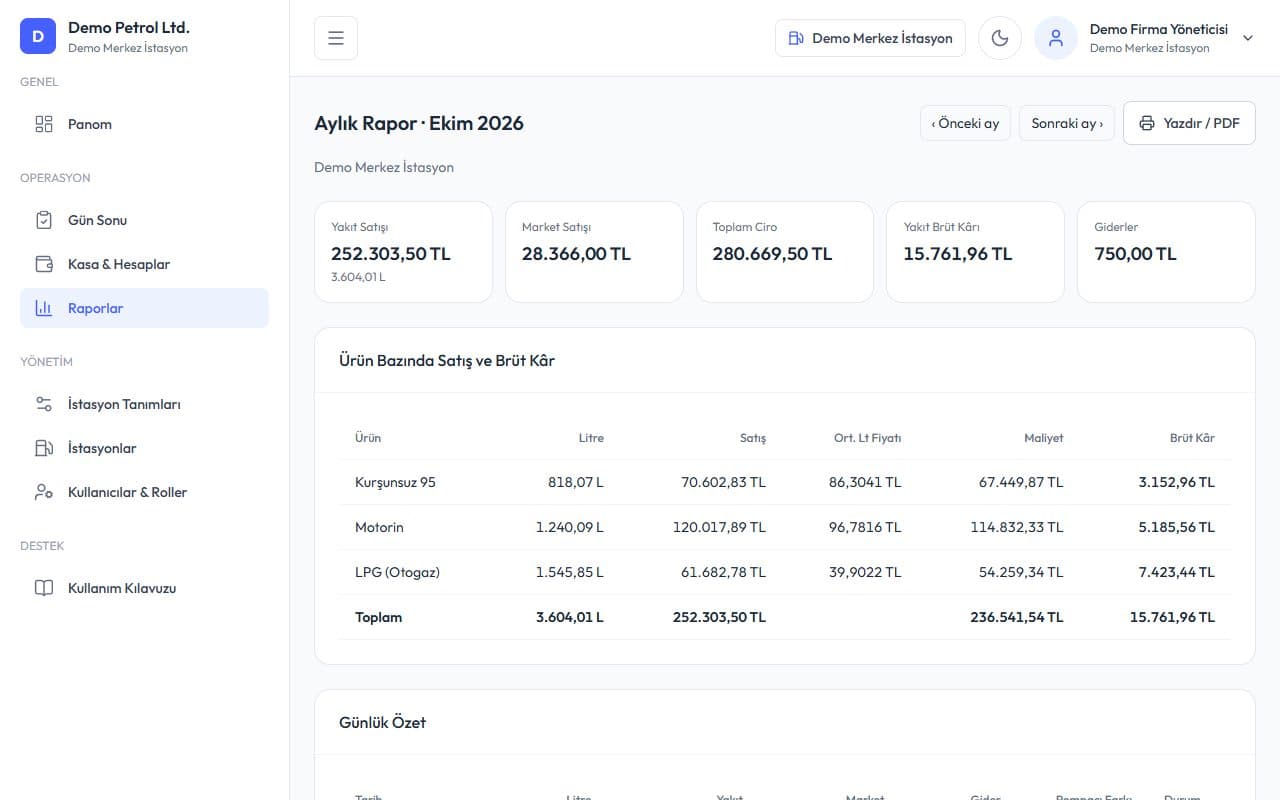The image size is (1280, 800).
Task: Click the Gün Sonu clipboard icon
Action: (44, 220)
